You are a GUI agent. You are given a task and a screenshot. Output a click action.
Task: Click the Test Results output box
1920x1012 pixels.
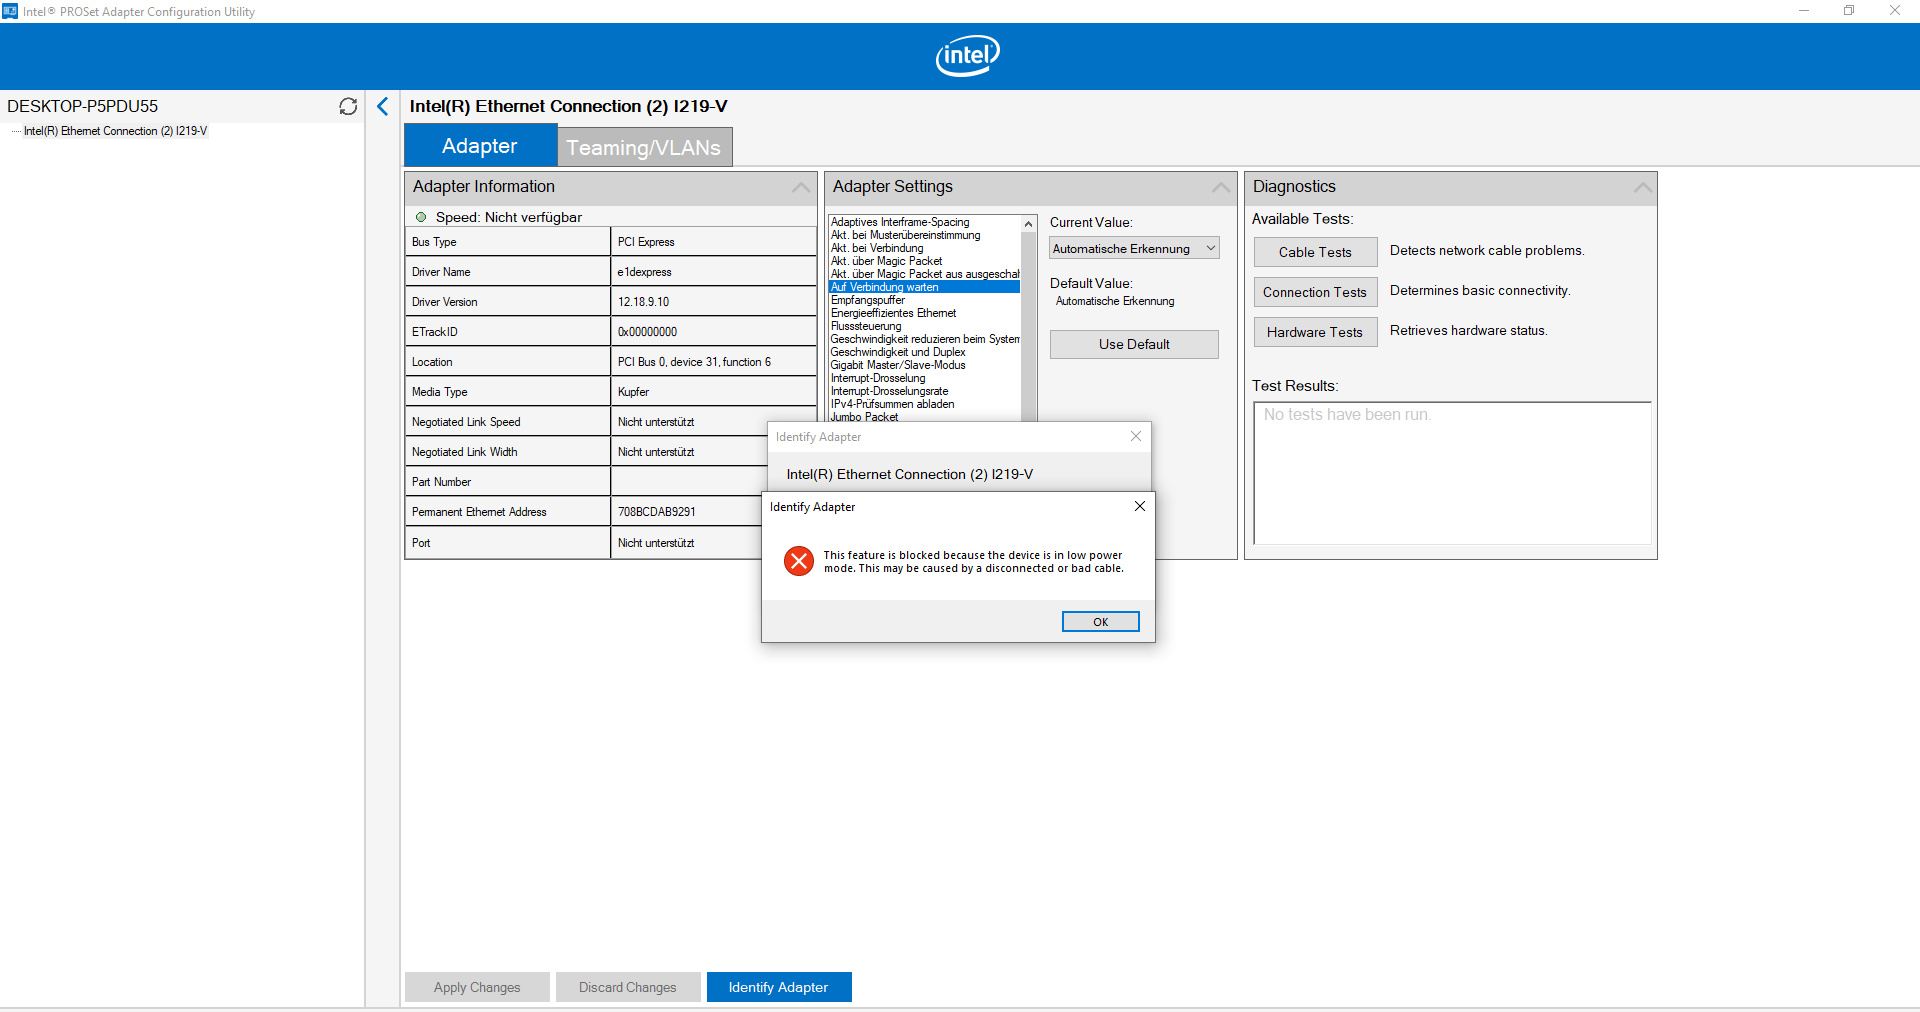1452,473
